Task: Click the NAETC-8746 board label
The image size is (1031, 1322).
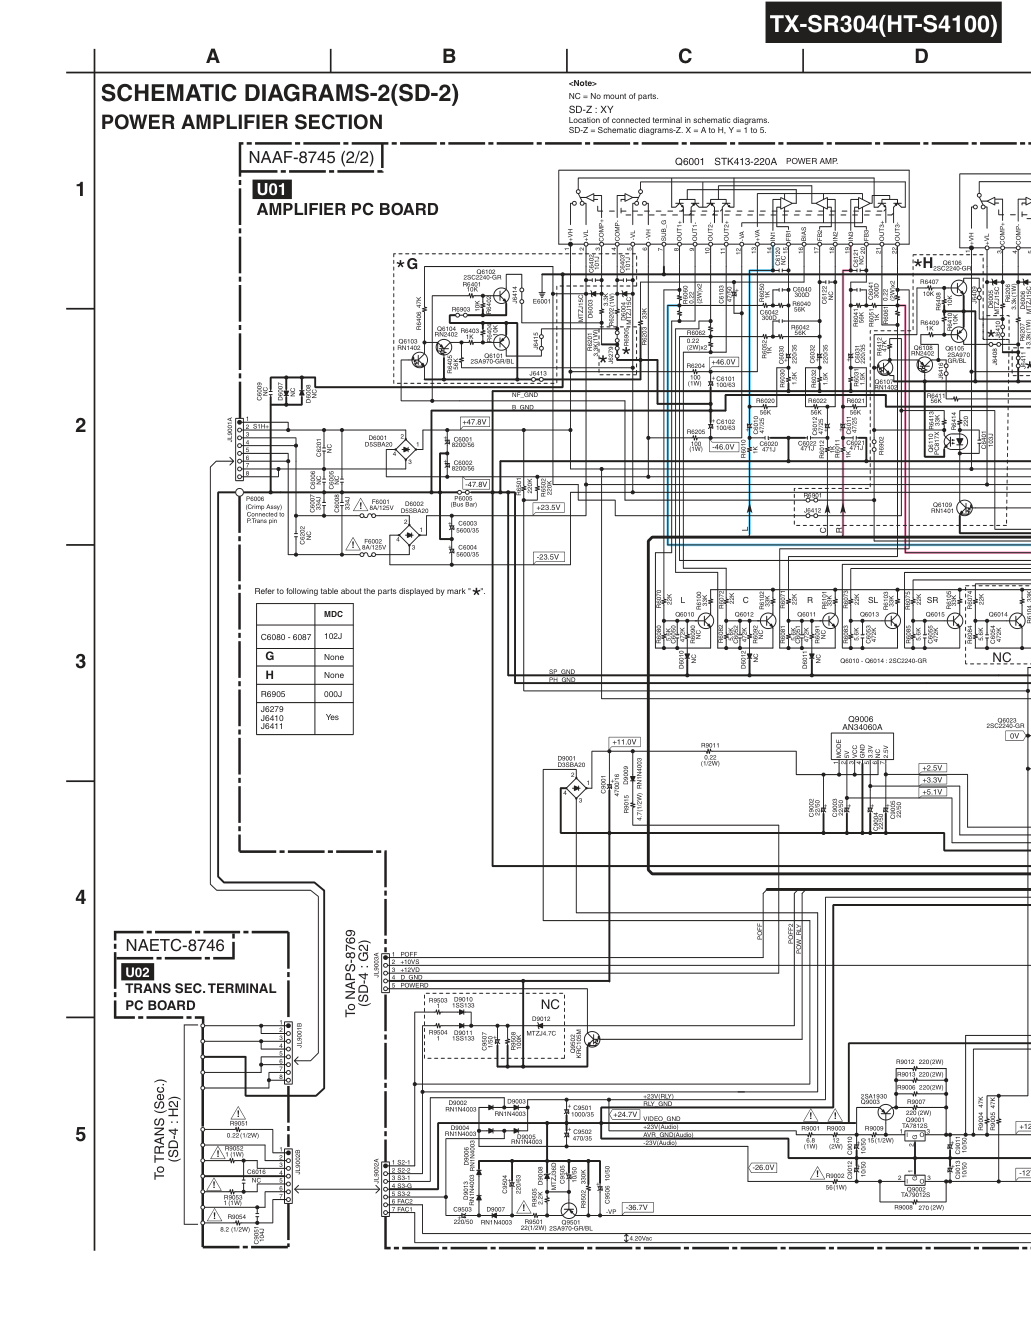Action: [x=175, y=944]
